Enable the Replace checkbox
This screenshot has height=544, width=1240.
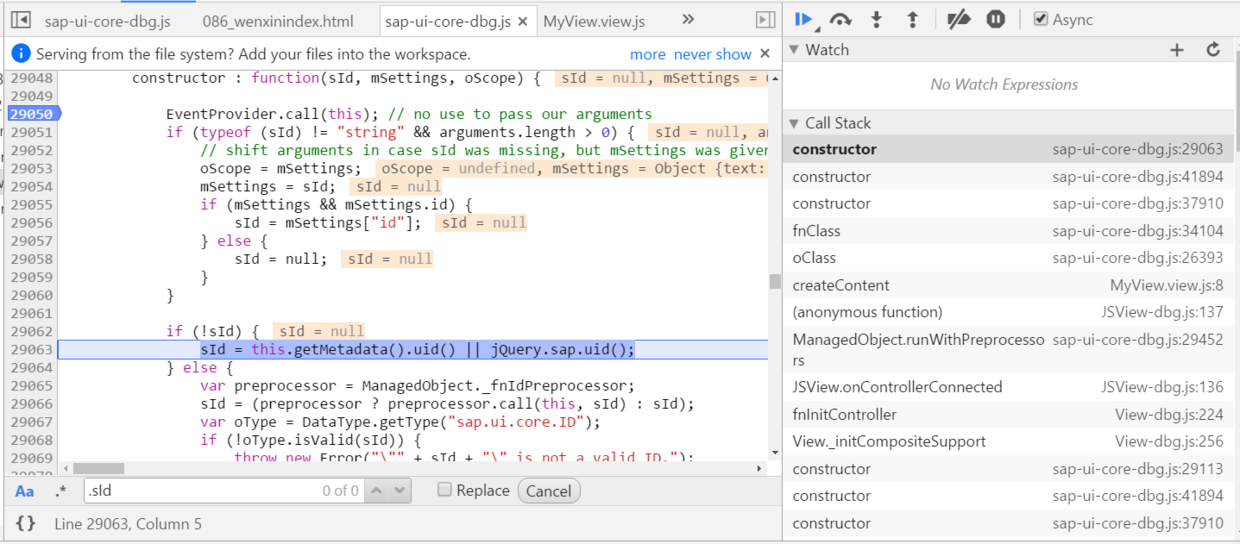pyautogui.click(x=445, y=491)
